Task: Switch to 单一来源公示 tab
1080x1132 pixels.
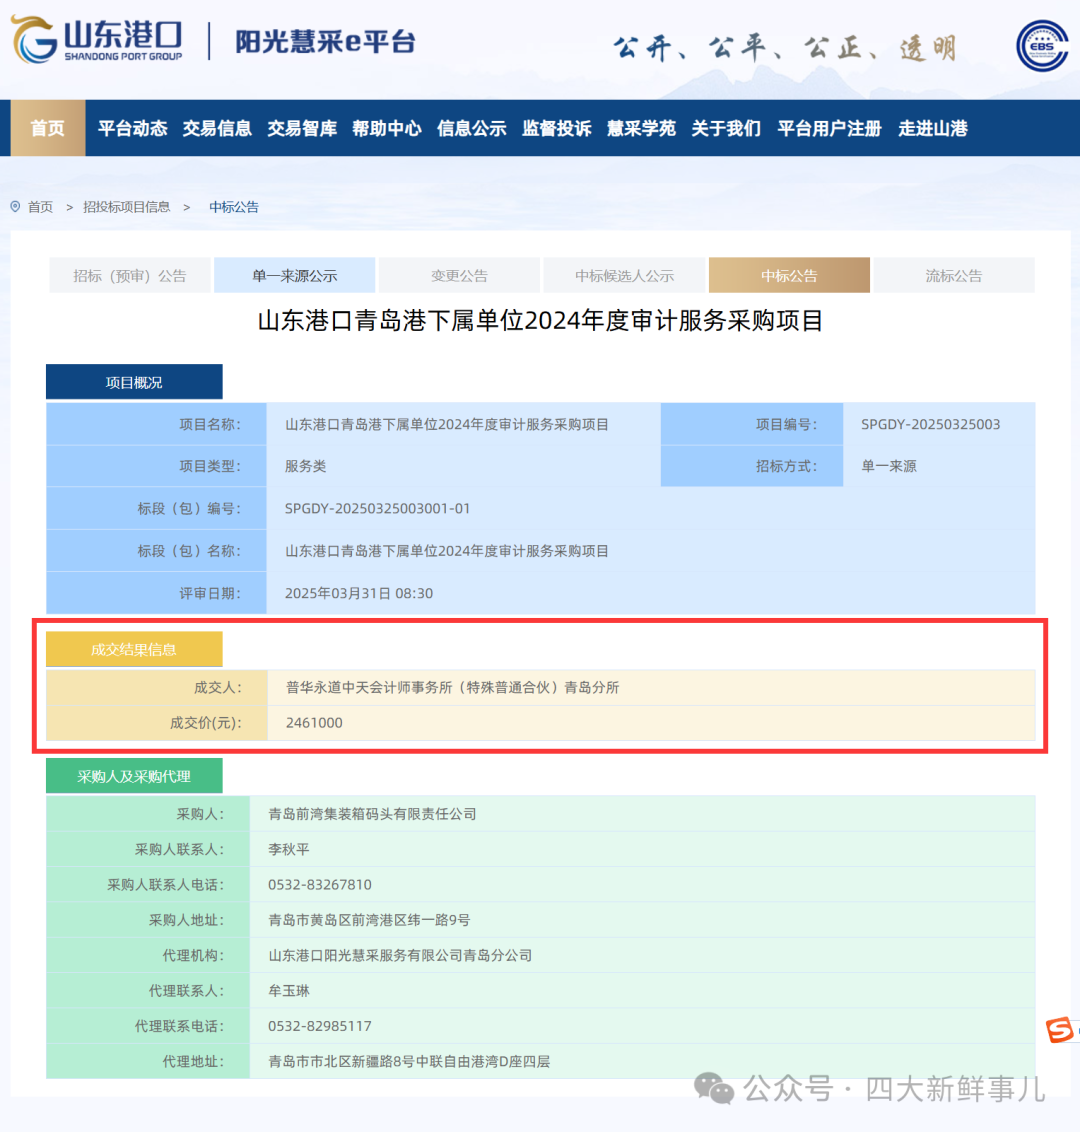Action: pos(295,275)
